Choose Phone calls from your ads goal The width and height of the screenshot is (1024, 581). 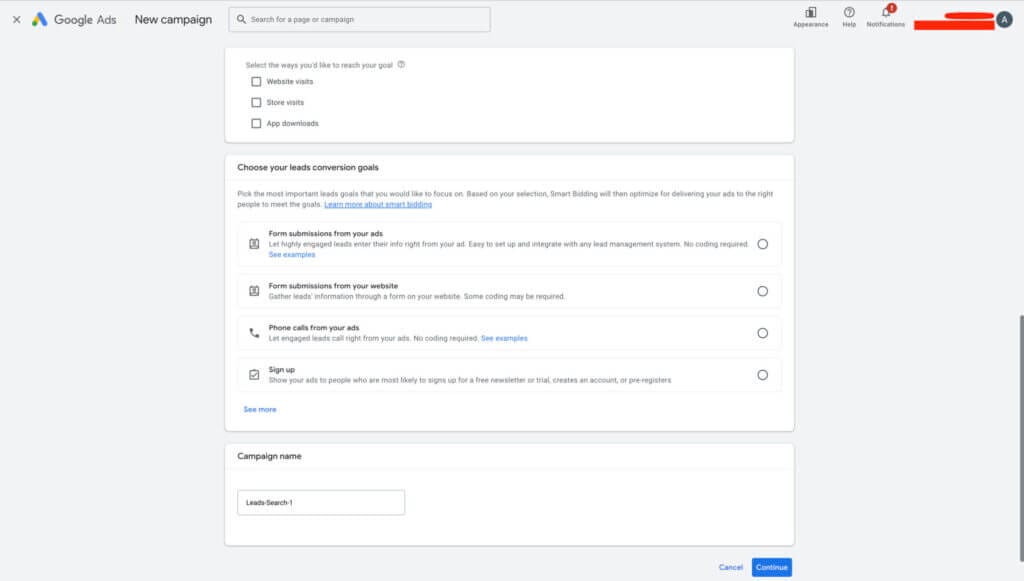point(763,332)
